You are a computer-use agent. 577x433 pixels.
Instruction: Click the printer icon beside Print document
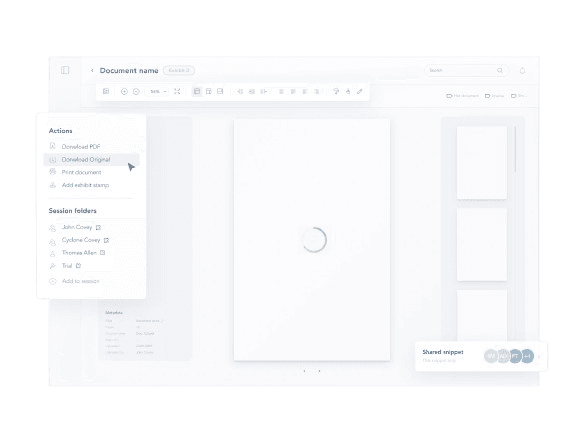[x=53, y=172]
